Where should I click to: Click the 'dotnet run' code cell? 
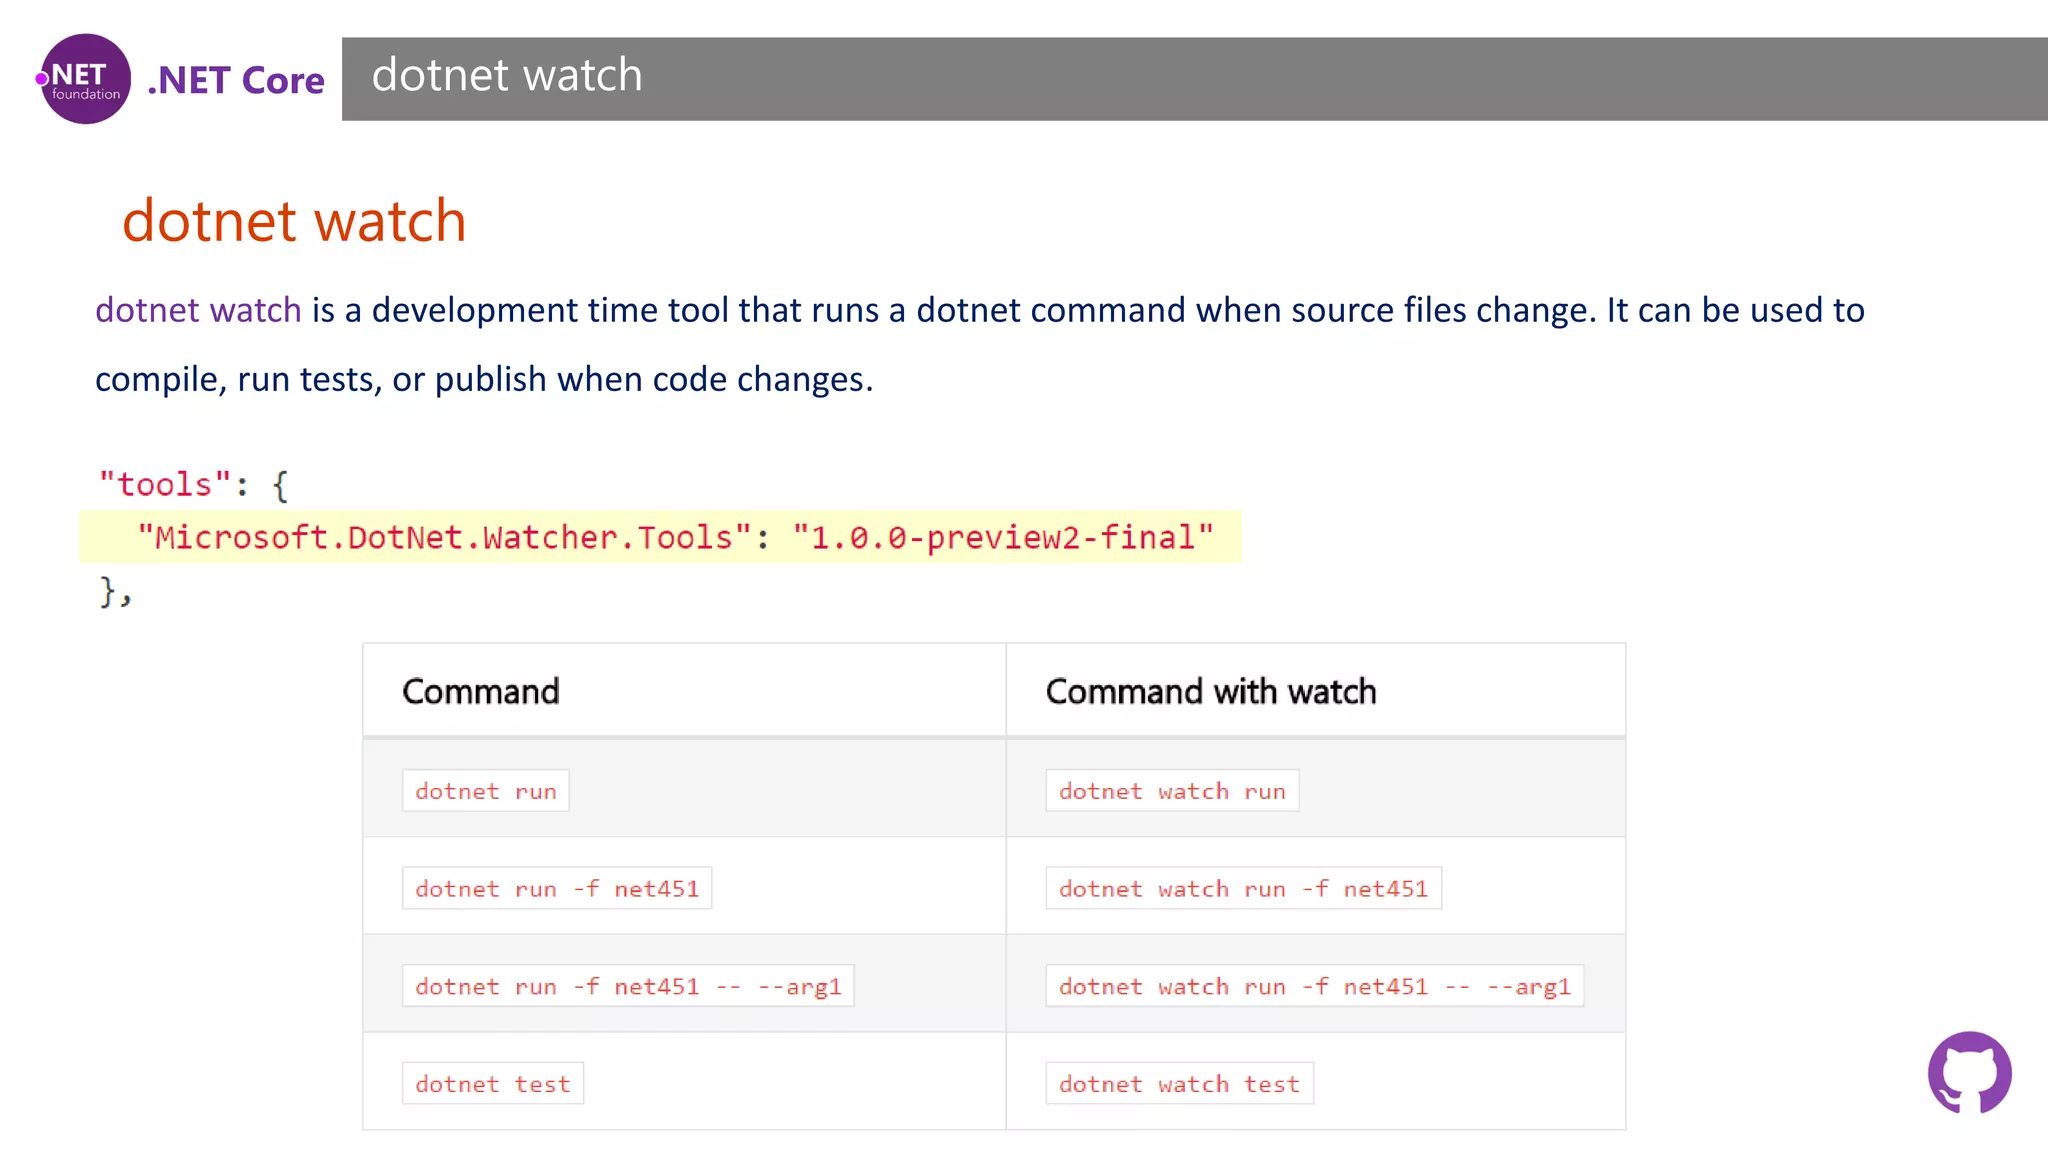tap(485, 791)
